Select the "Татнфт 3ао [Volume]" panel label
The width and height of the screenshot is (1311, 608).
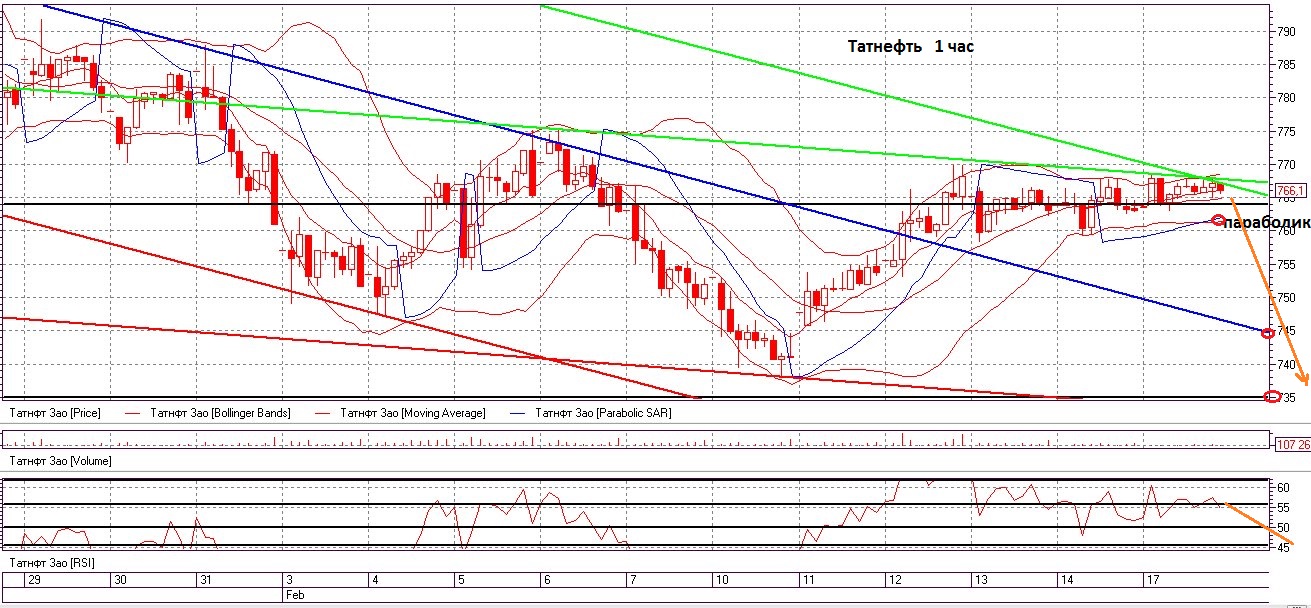click(x=59, y=461)
